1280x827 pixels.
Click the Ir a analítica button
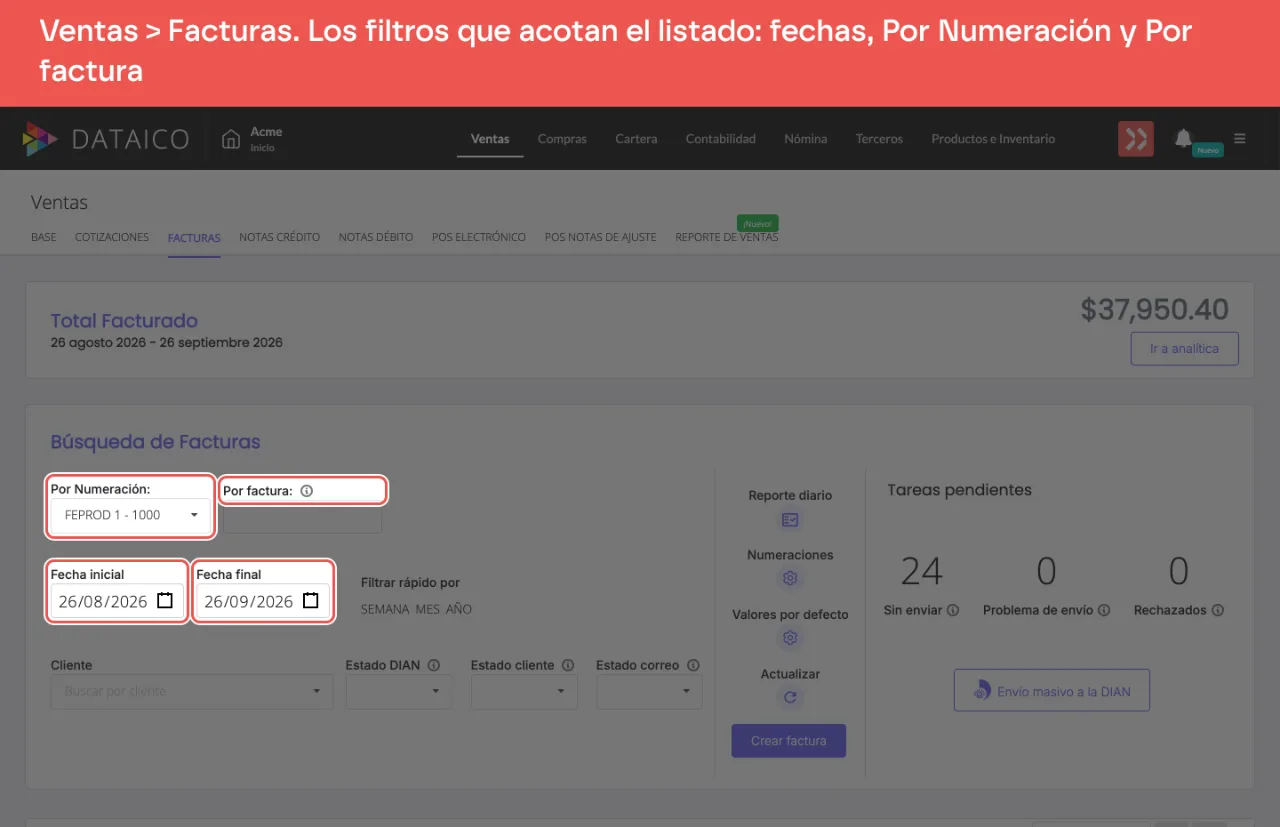[x=1185, y=349]
